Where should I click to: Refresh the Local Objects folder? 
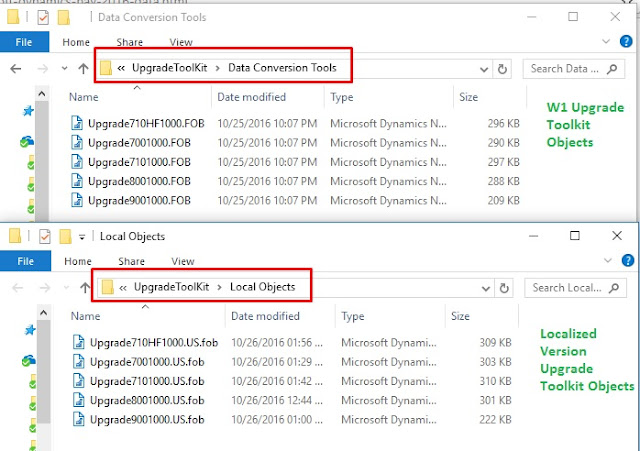tap(504, 288)
